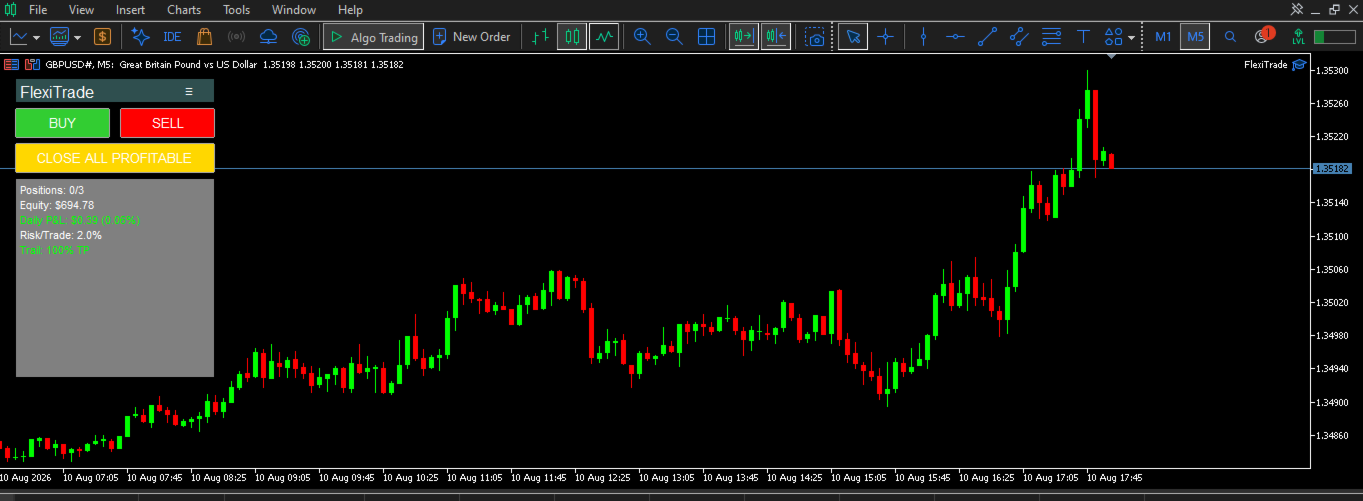Screen dimensions: 1363x501
Task: Toggle chart shift from right edge
Action: point(776,37)
